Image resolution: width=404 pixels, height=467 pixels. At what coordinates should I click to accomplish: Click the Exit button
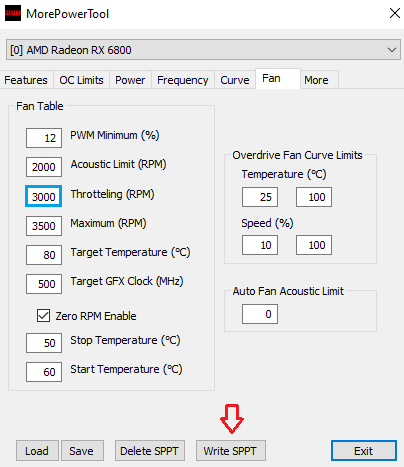click(x=364, y=451)
